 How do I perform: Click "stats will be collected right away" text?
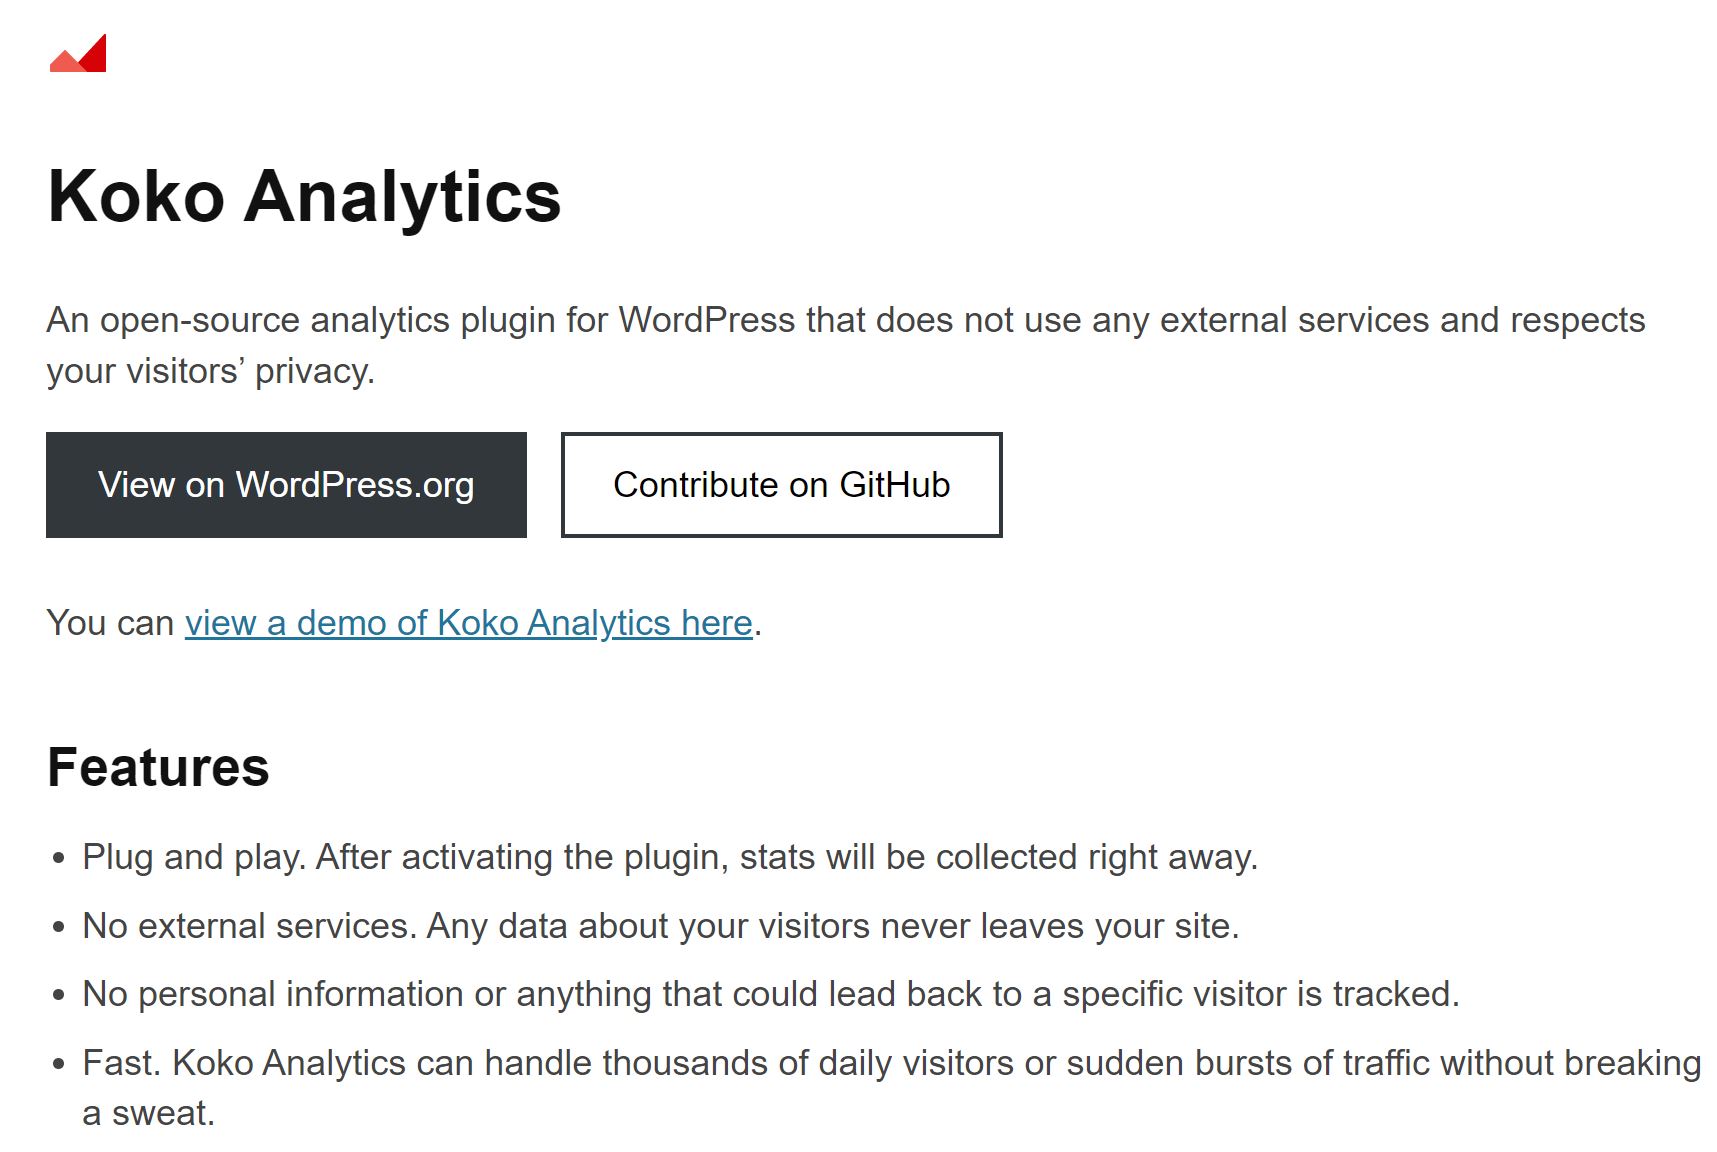998,857
